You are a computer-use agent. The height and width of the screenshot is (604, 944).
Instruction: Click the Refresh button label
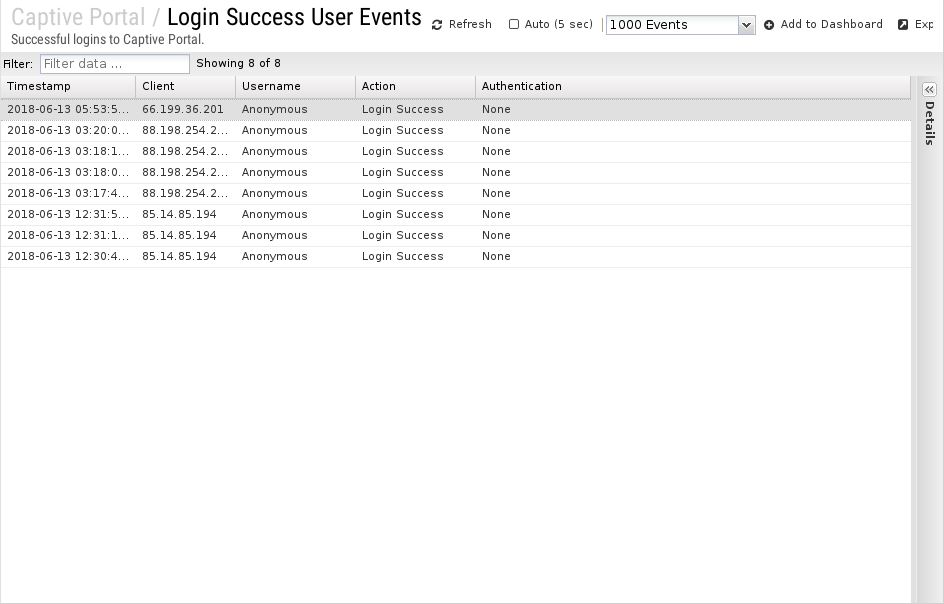pos(470,24)
